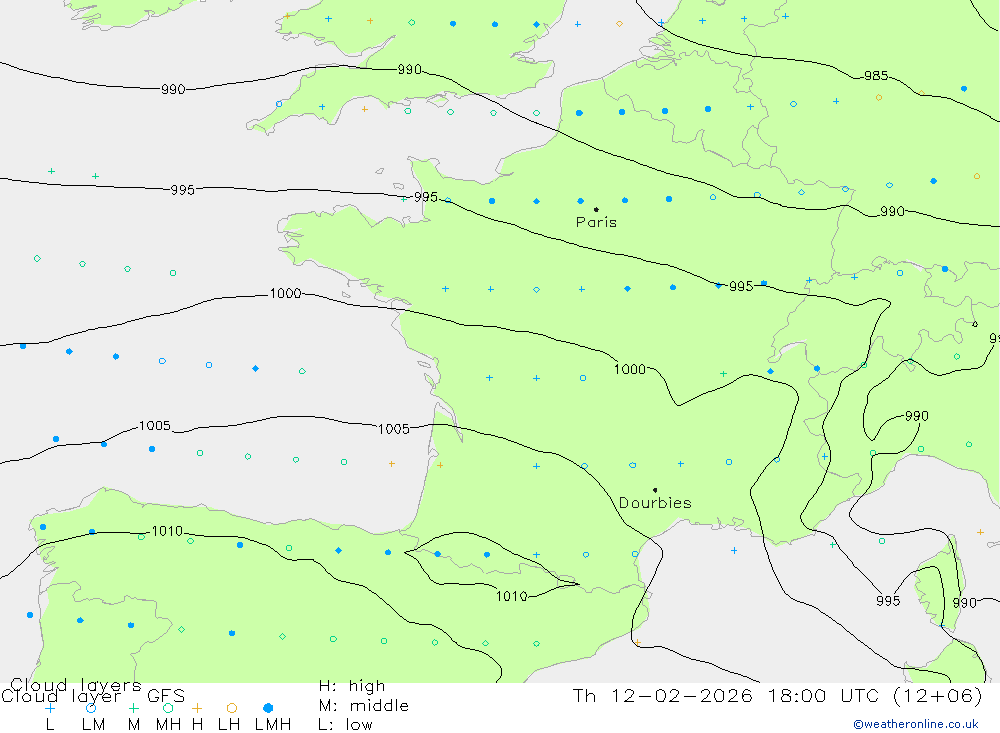Click the '990' label over northern Italy
This screenshot has width=1000, height=733.
pos(916,416)
